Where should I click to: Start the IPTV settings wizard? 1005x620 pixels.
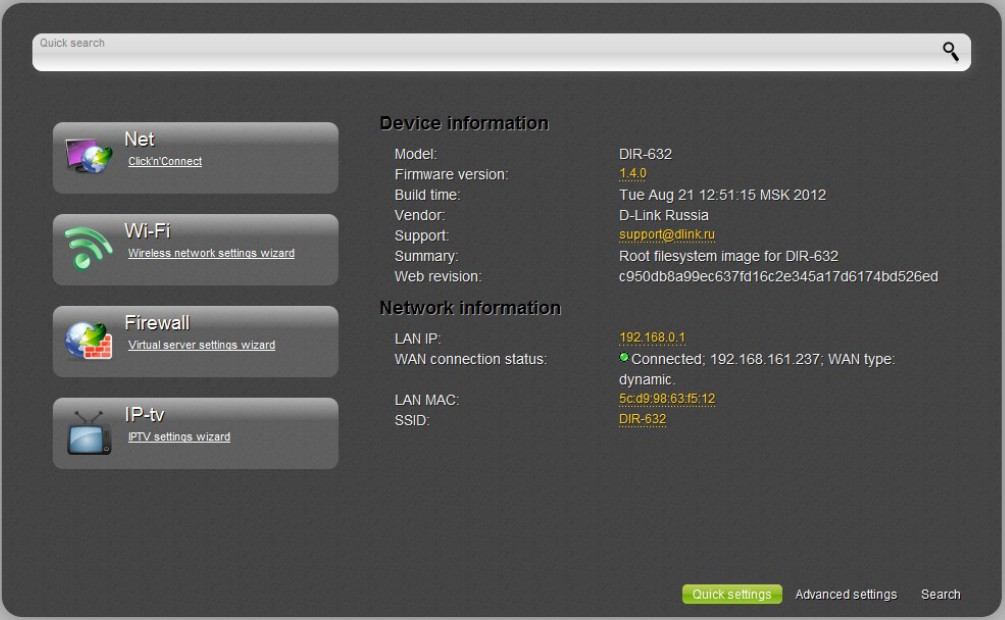coord(179,437)
